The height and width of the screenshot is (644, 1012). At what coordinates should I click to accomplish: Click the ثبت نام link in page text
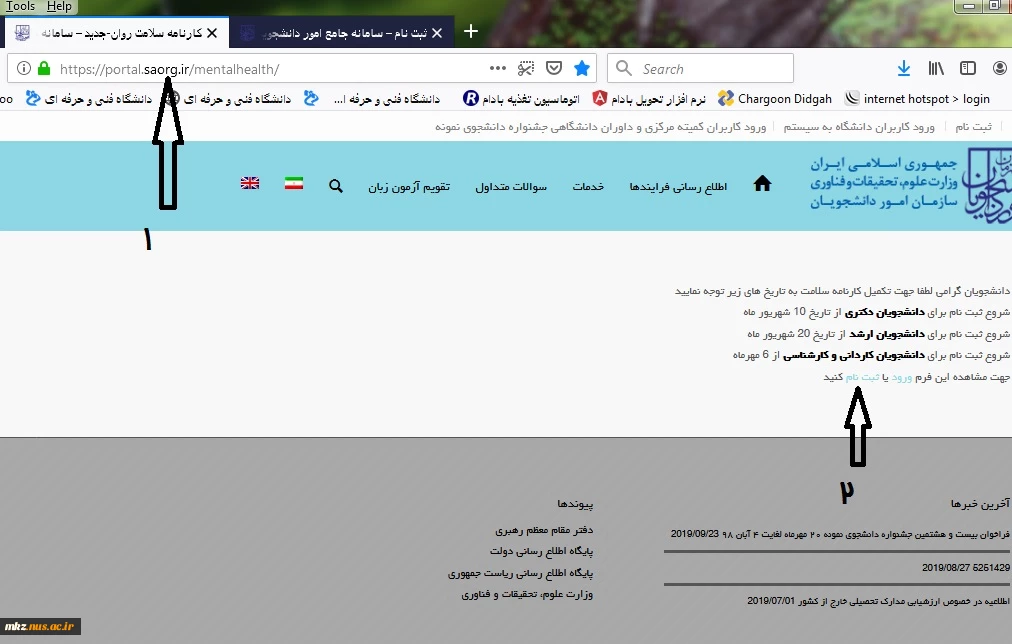(862, 377)
